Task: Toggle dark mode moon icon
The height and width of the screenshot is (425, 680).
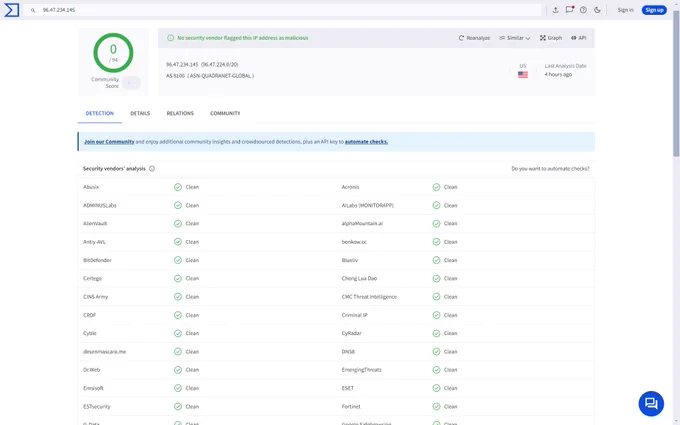Action: (597, 10)
